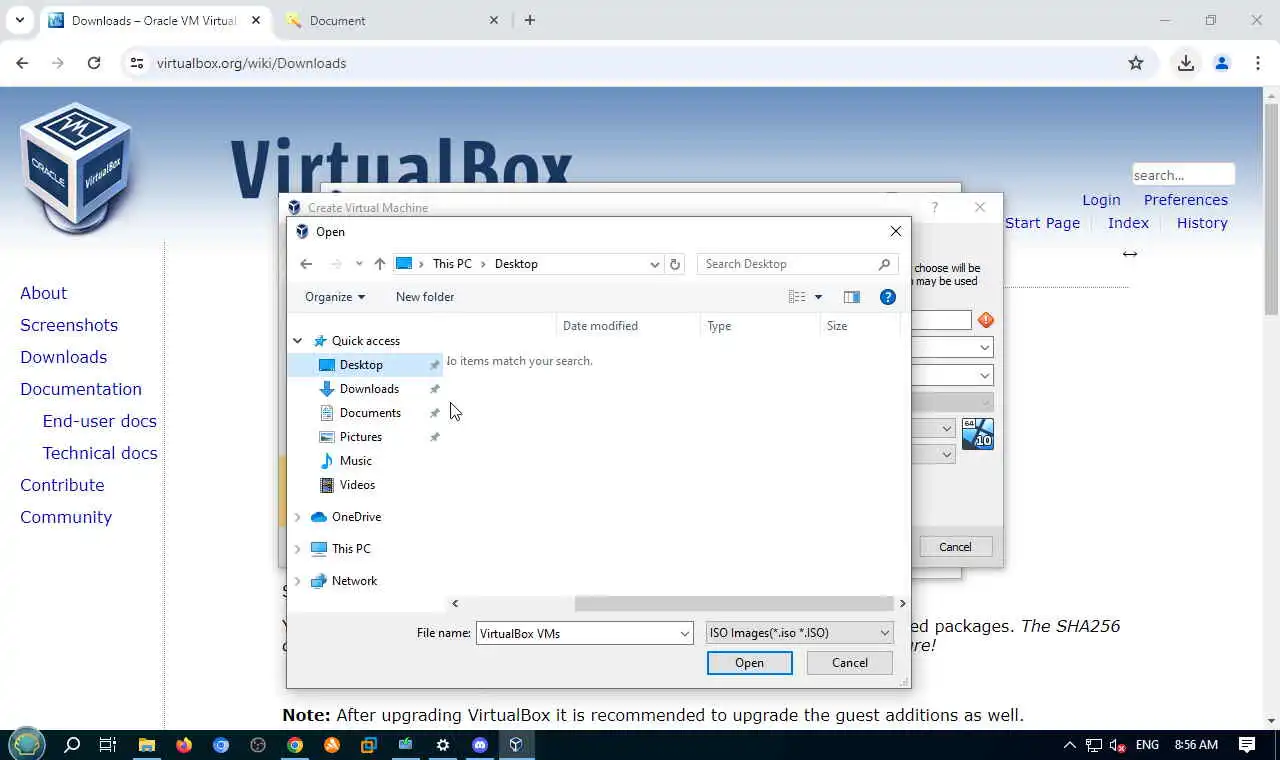This screenshot has width=1280, height=760.
Task: Open the change view options dropdown
Action: coord(818,297)
